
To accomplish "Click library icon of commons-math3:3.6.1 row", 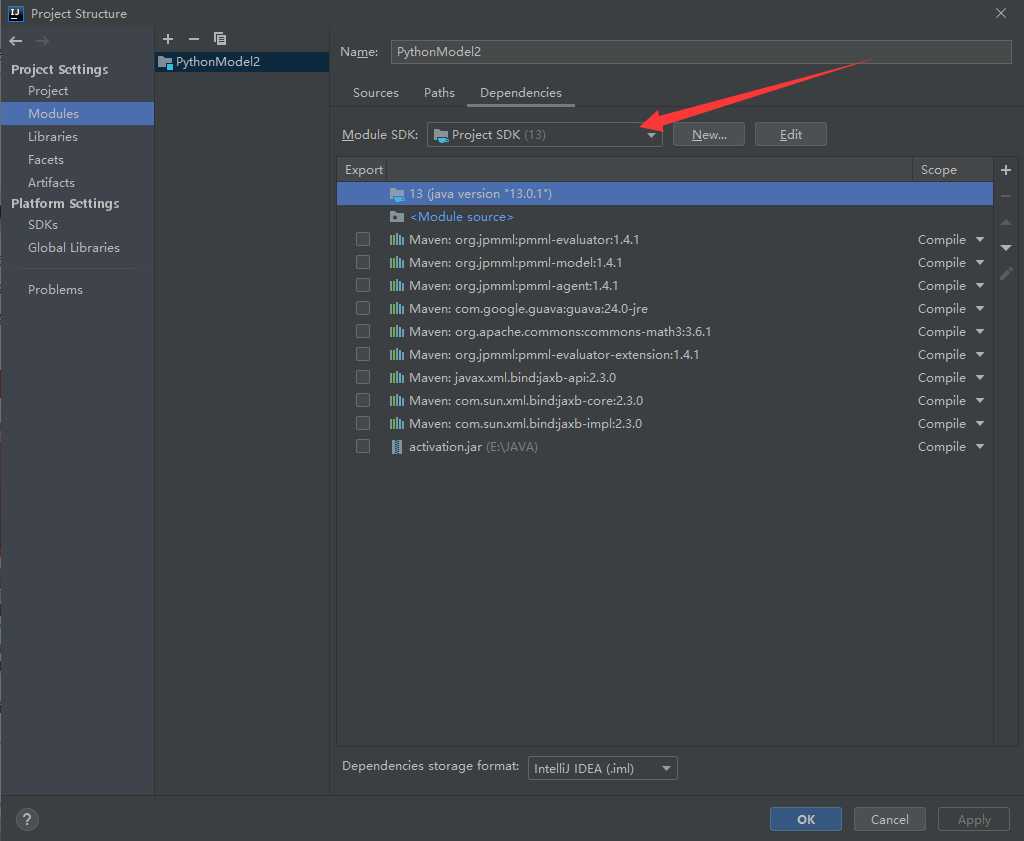I will click(396, 332).
